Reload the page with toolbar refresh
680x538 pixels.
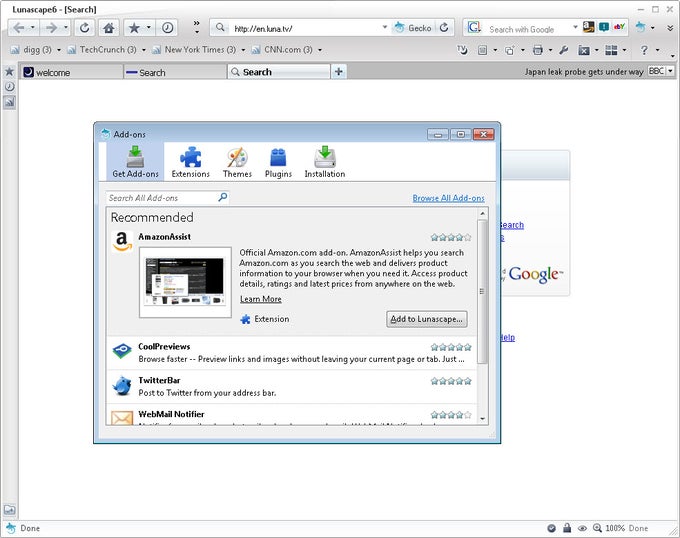pyautogui.click(x=85, y=28)
